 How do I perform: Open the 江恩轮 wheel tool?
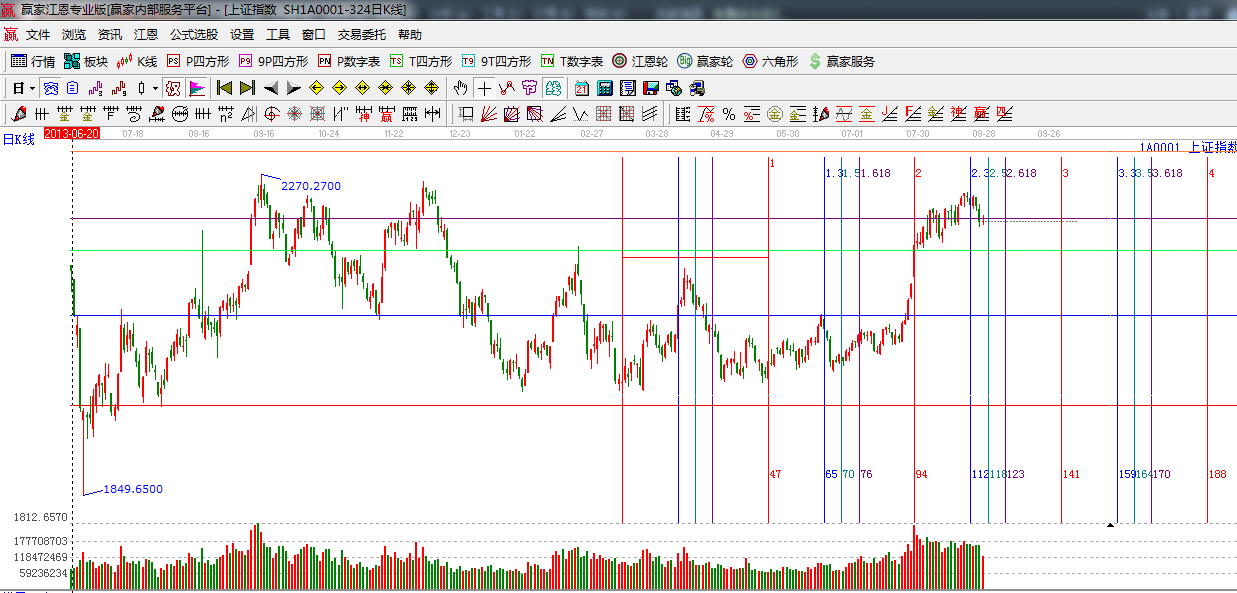pos(640,61)
